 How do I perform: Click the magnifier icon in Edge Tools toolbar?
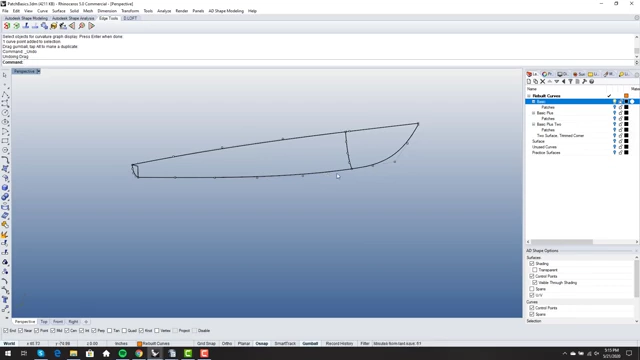click(82, 26)
